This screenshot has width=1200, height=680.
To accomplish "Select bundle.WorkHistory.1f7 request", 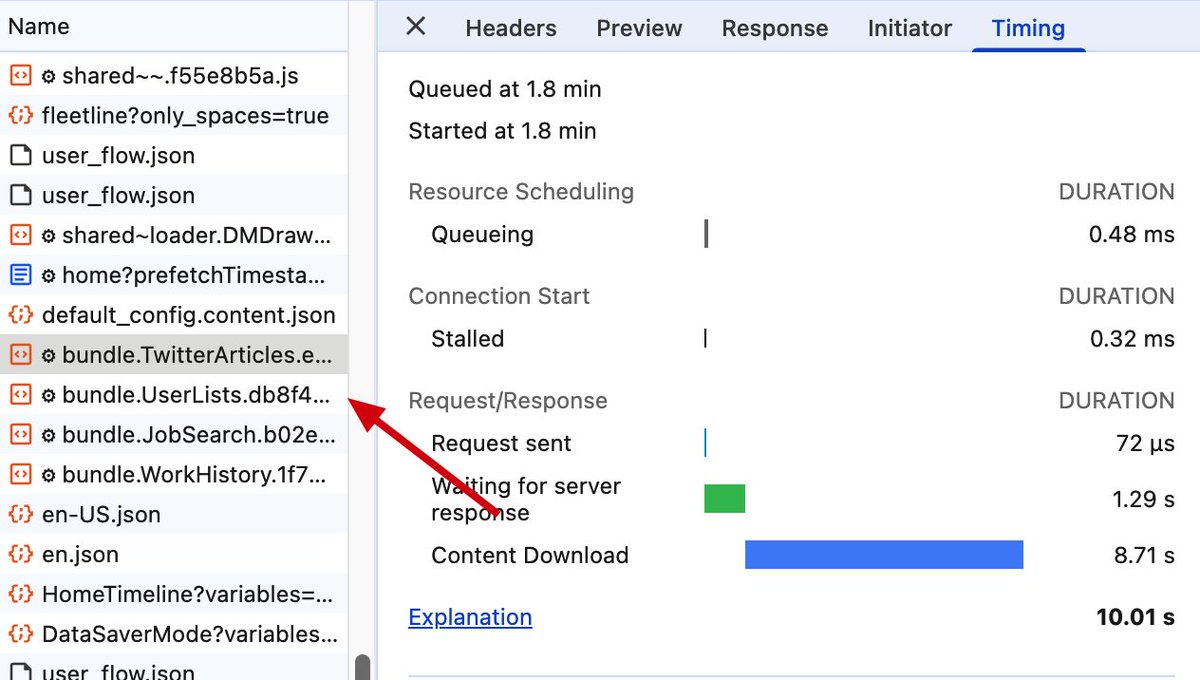I will (x=174, y=475).
